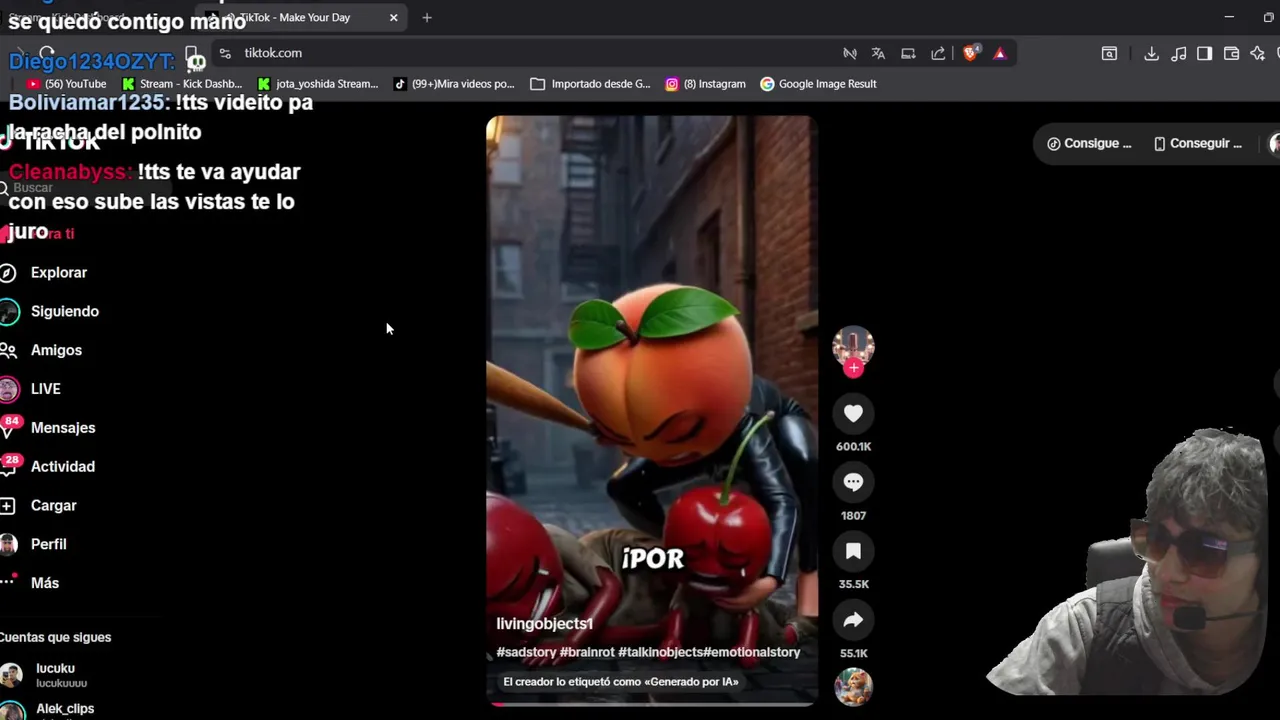1280x720 pixels.
Task: Open account avatar at top right
Action: point(1274,144)
